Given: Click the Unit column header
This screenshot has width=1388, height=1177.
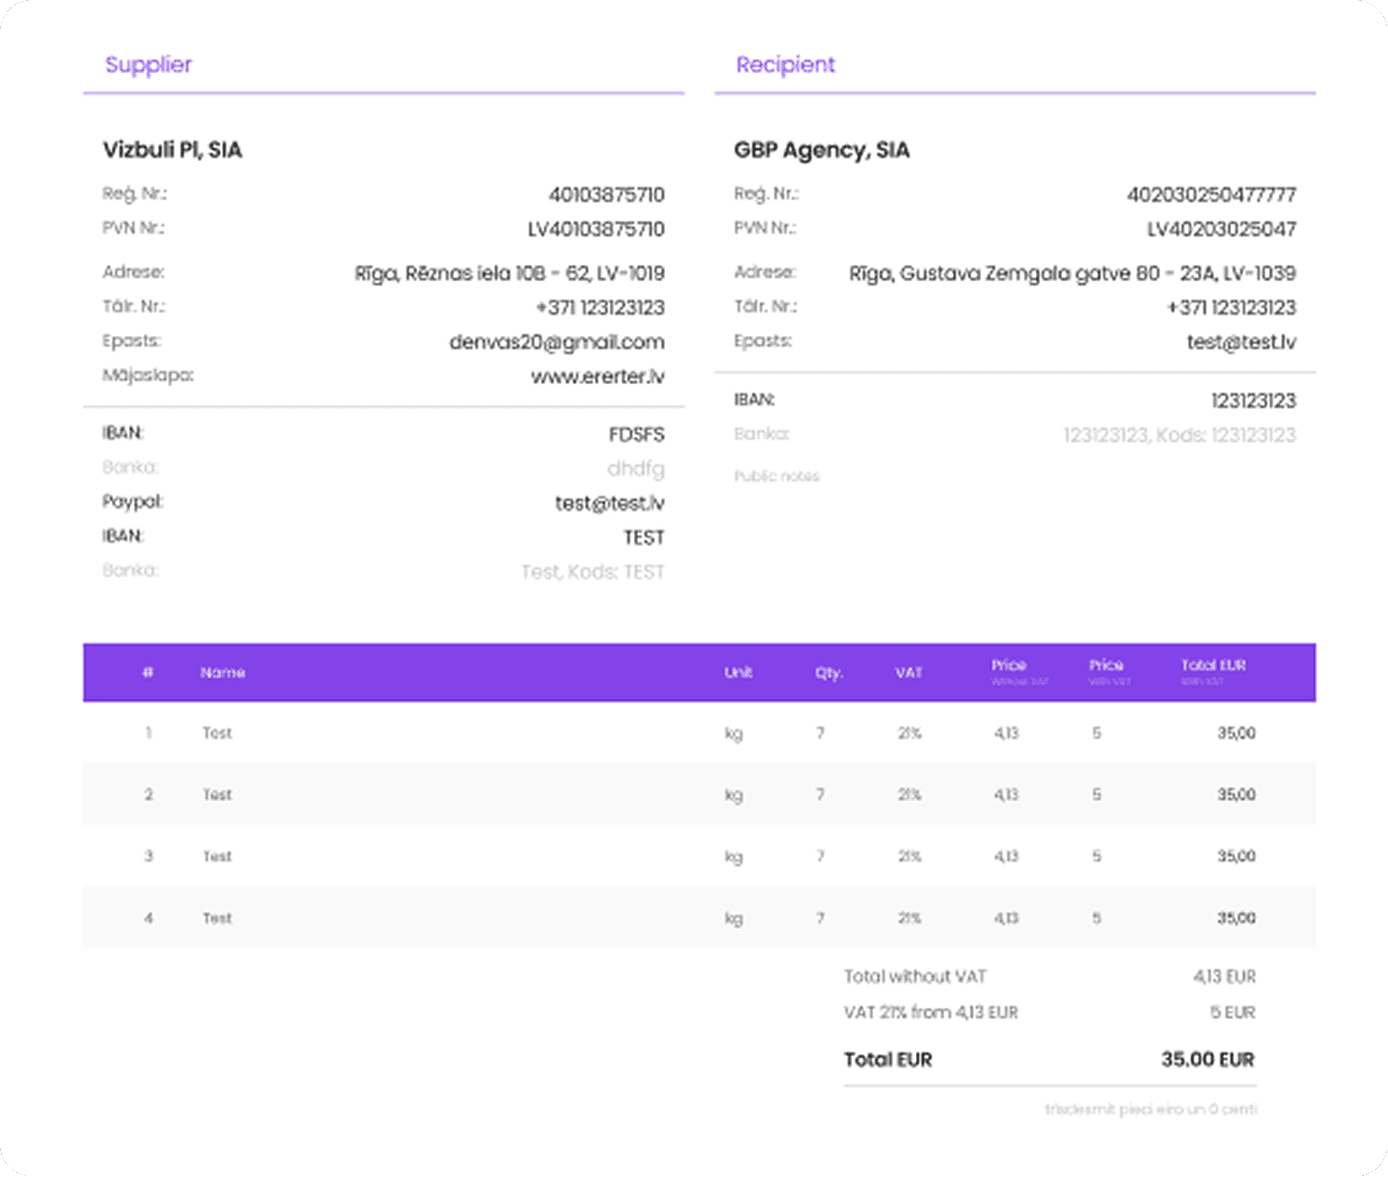Looking at the screenshot, I should pos(738,673).
